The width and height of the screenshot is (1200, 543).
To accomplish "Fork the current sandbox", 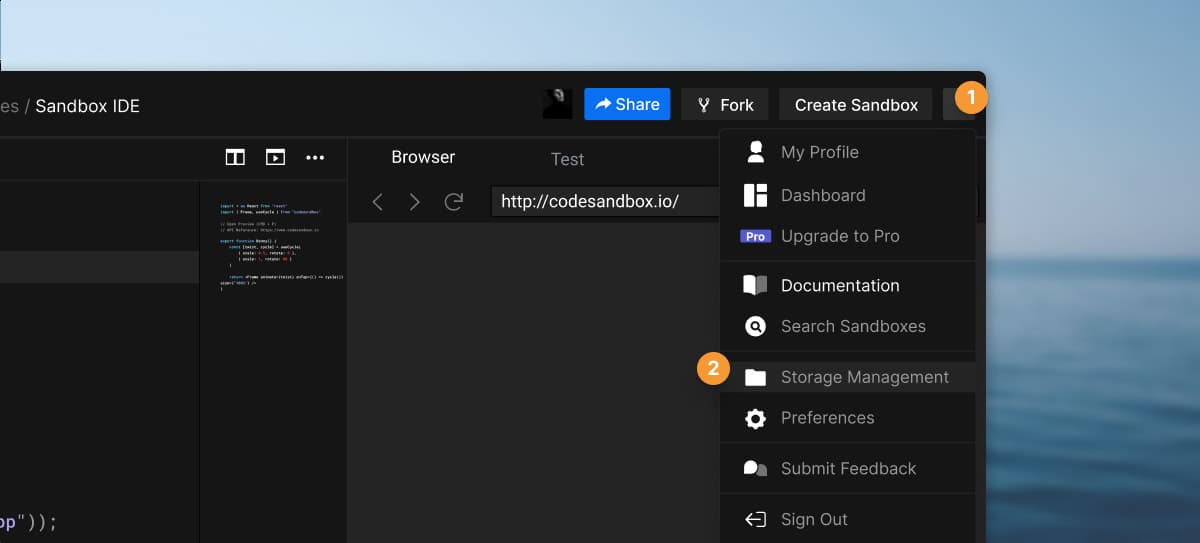I will pyautogui.click(x=725, y=104).
